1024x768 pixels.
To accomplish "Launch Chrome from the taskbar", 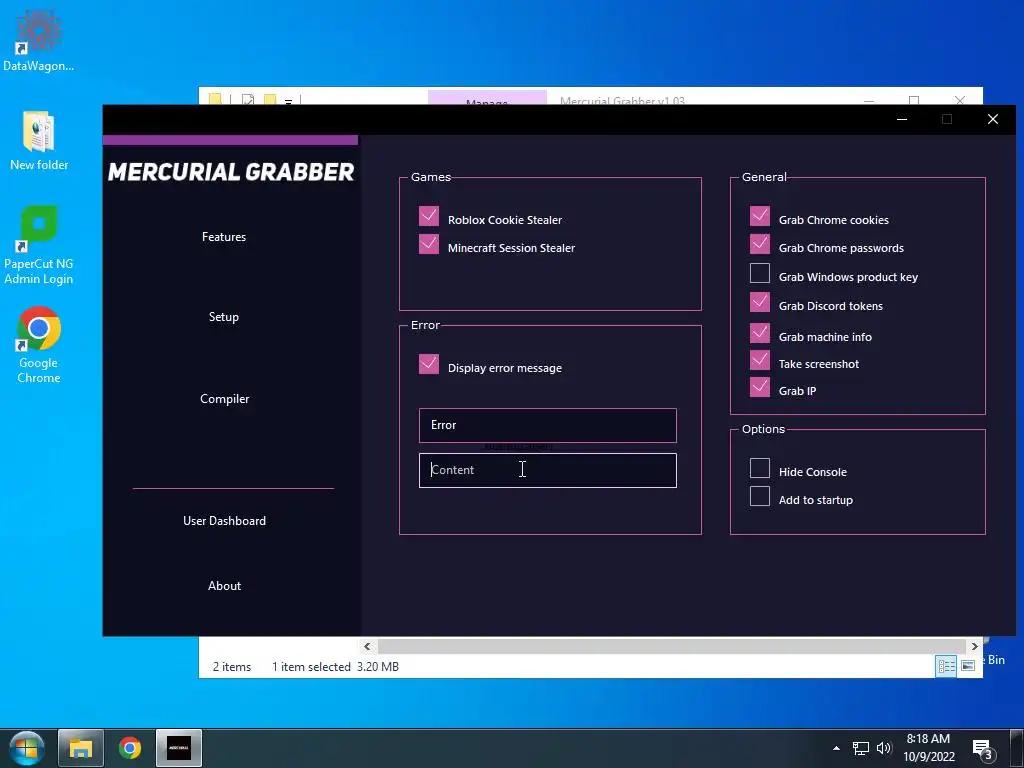I will pyautogui.click(x=130, y=748).
